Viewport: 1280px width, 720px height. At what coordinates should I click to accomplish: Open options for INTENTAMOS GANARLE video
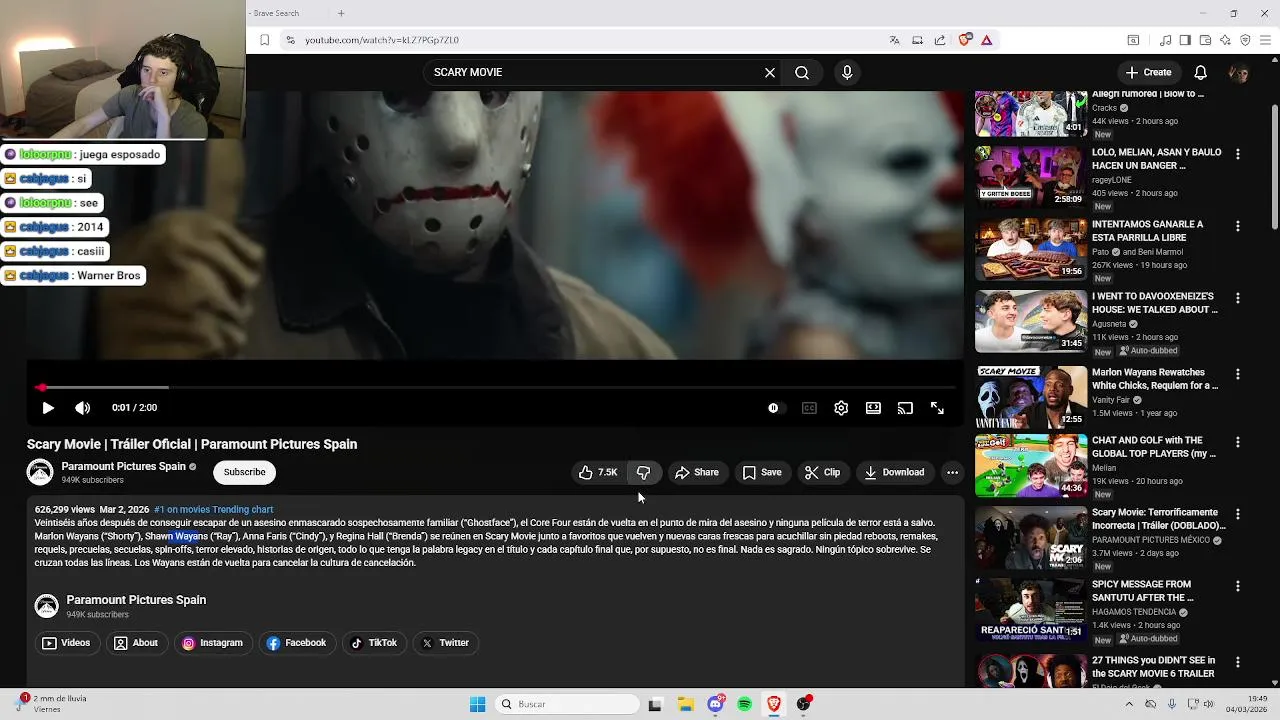point(1238,226)
